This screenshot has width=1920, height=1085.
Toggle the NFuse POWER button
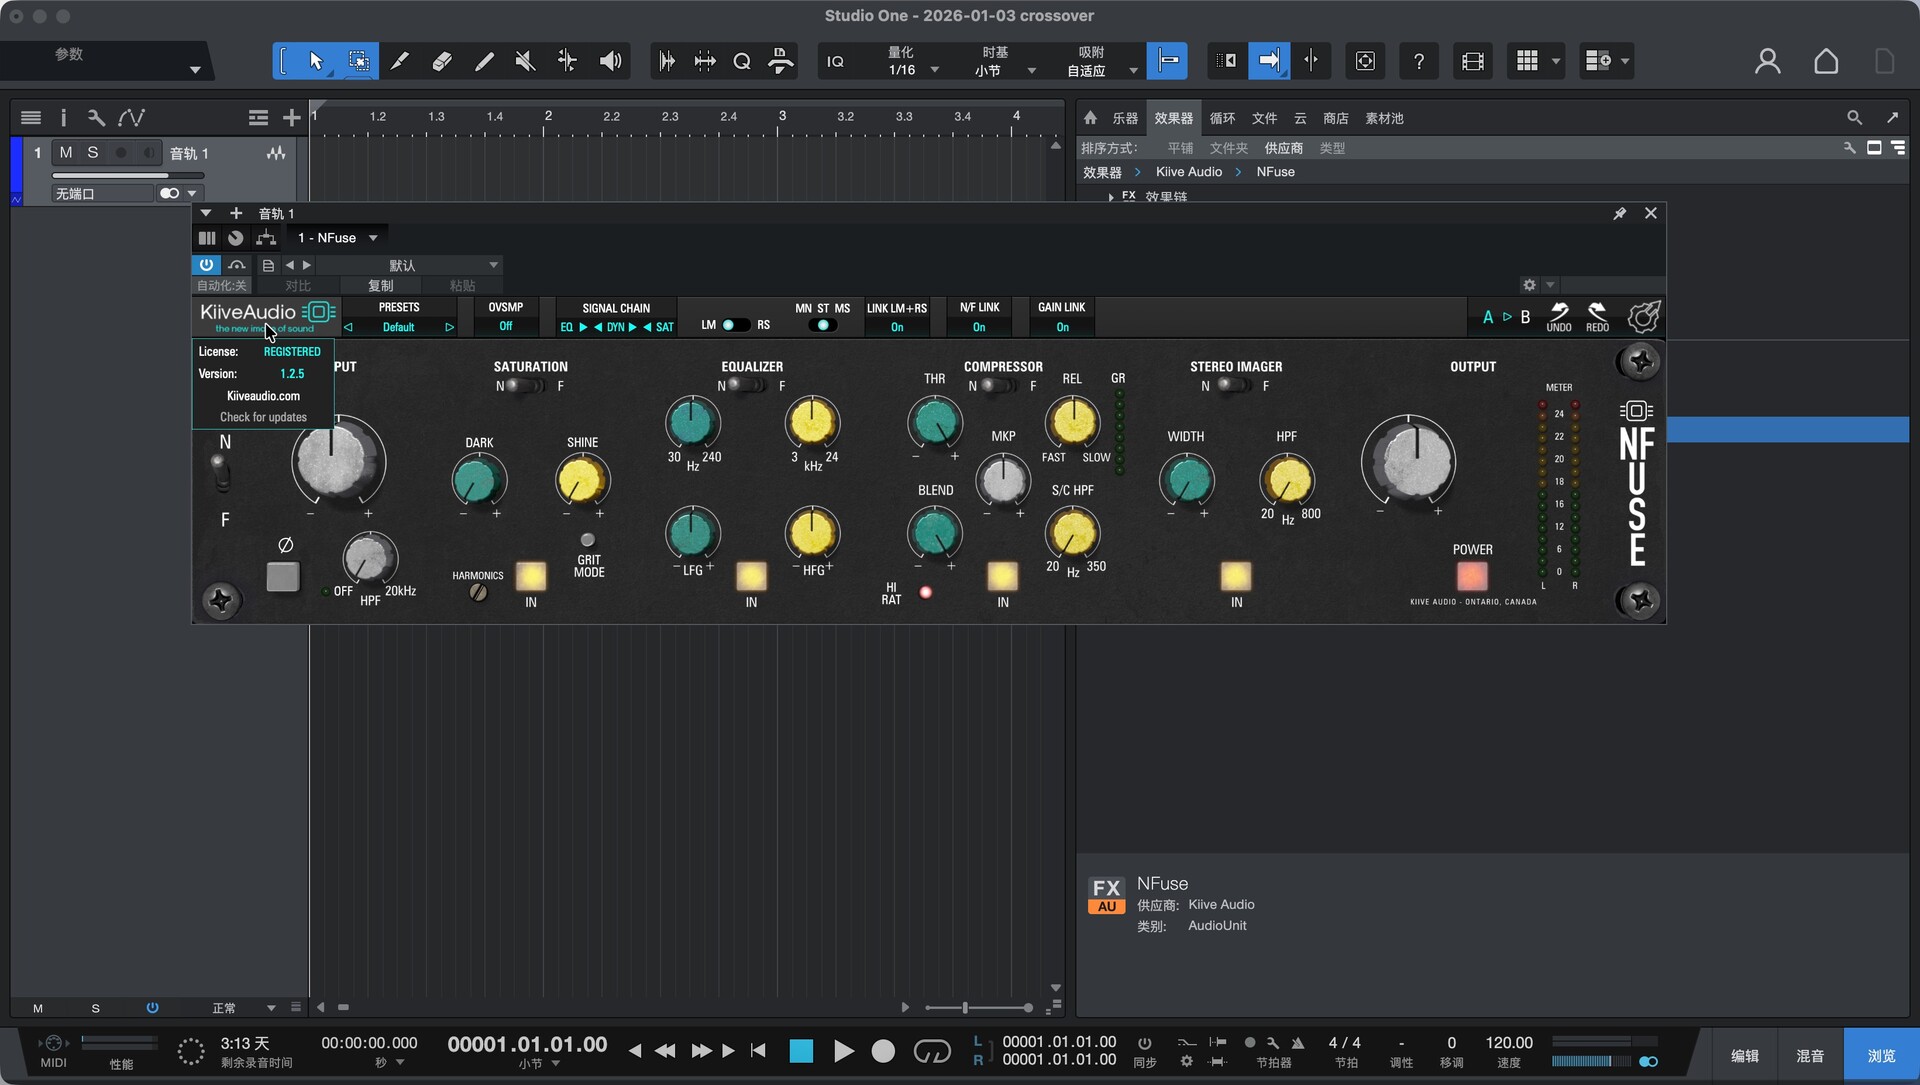pyautogui.click(x=1472, y=577)
